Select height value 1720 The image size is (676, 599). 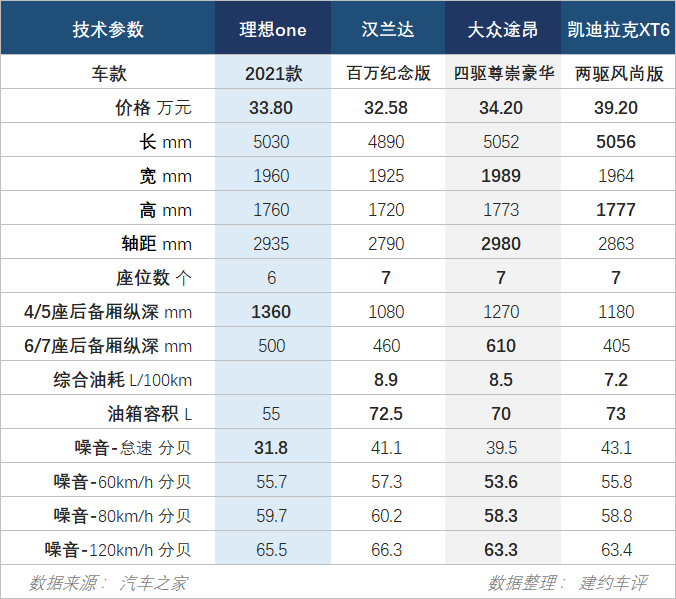point(386,210)
